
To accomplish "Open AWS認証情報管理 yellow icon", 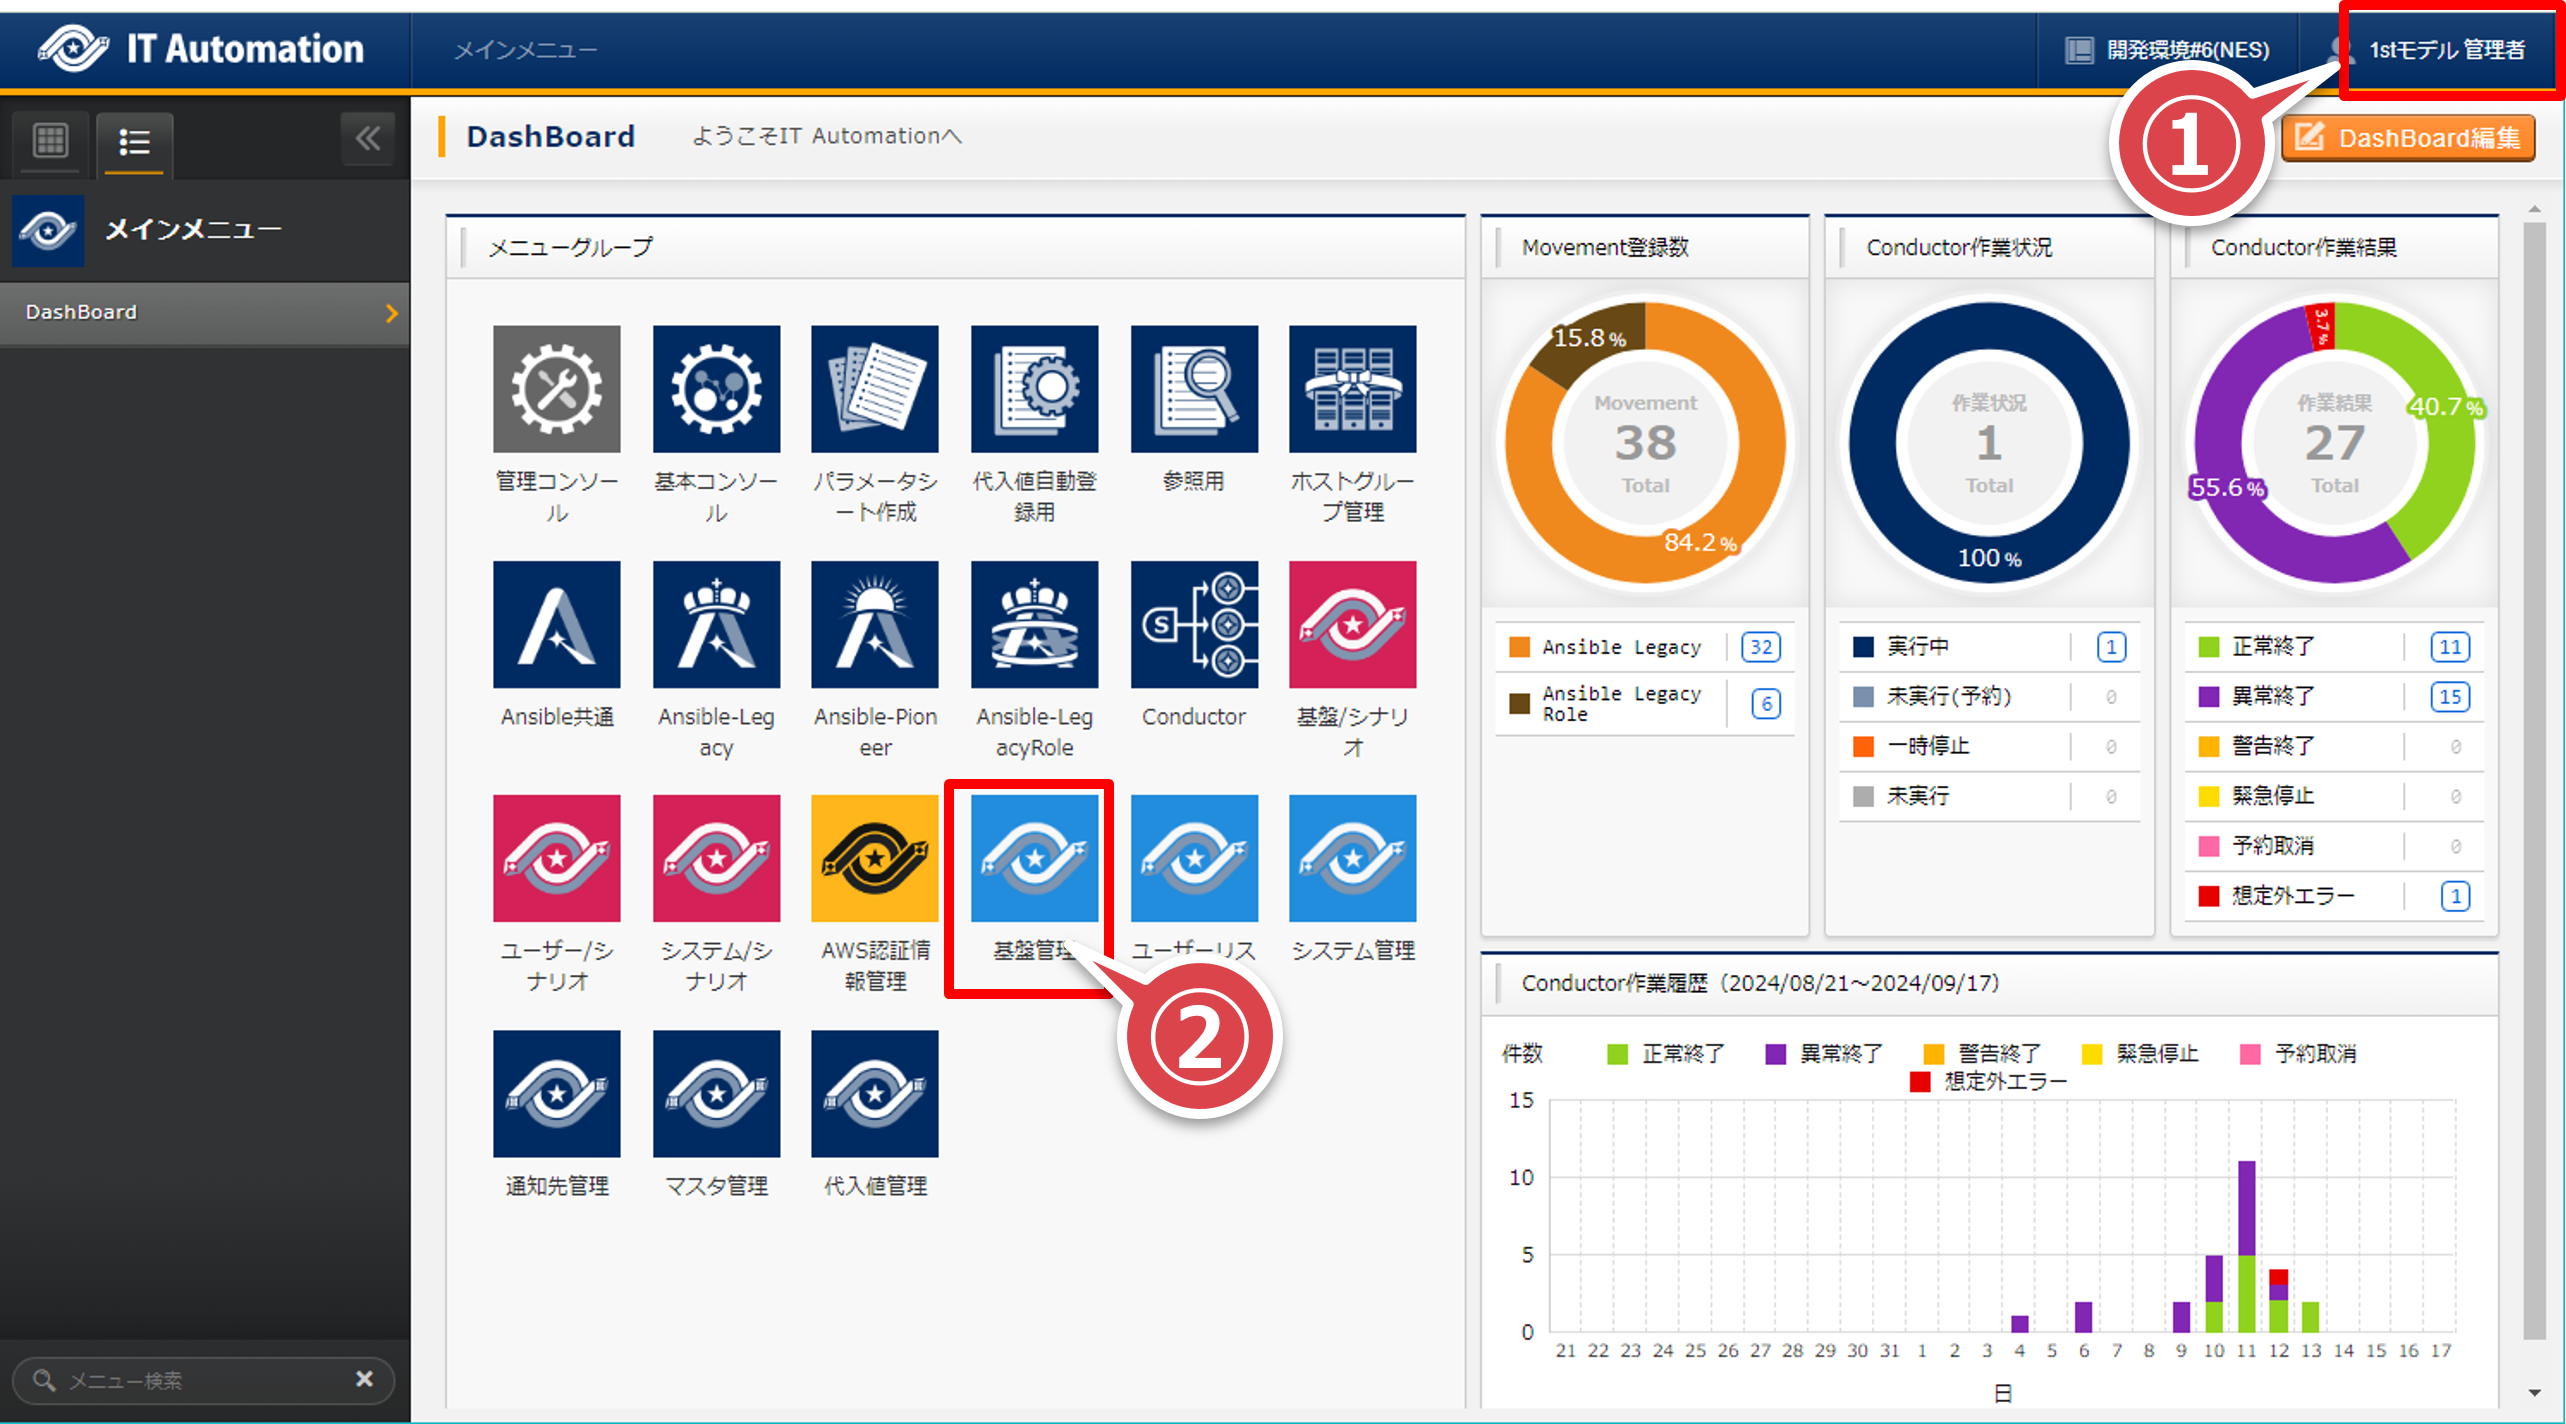I will click(874, 858).
